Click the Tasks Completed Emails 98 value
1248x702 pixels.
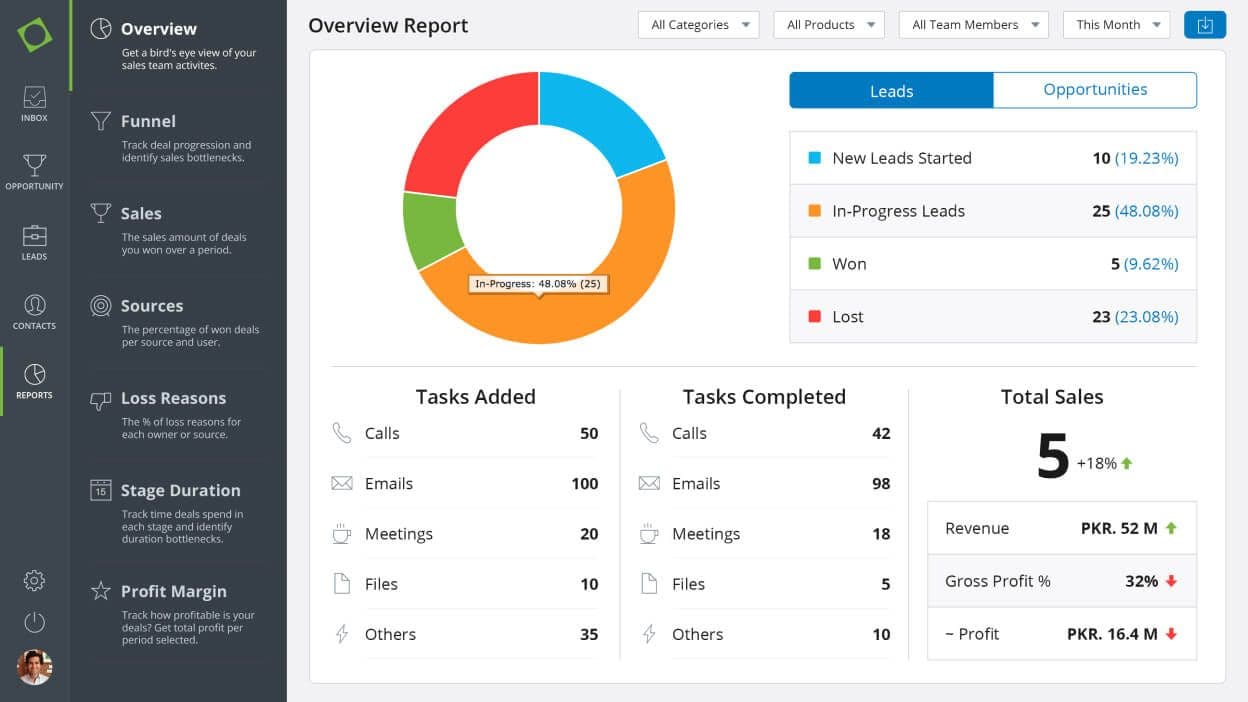[x=881, y=484]
